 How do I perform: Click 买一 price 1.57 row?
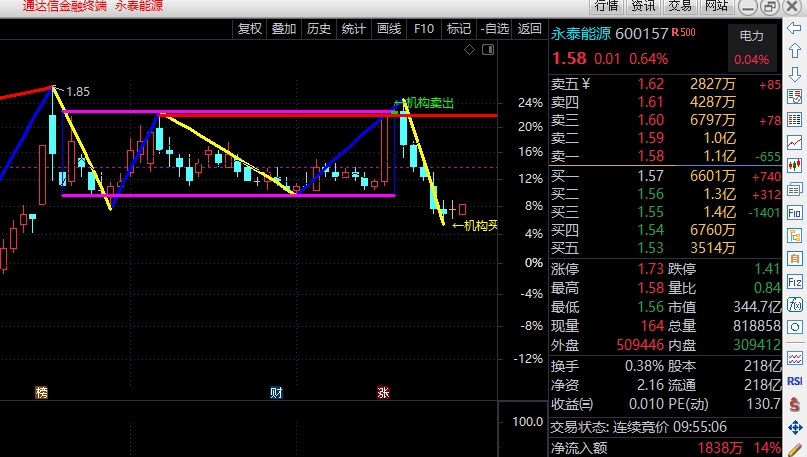pyautogui.click(x=666, y=176)
